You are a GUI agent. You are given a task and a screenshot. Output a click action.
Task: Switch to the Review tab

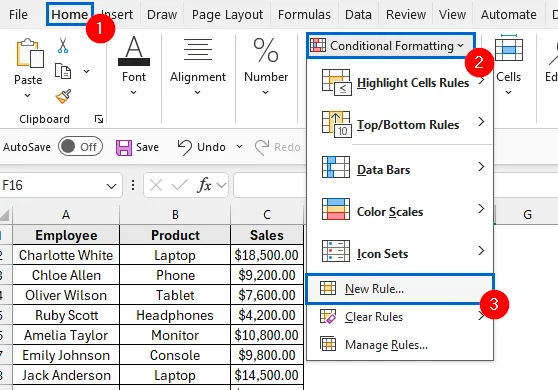coord(406,15)
